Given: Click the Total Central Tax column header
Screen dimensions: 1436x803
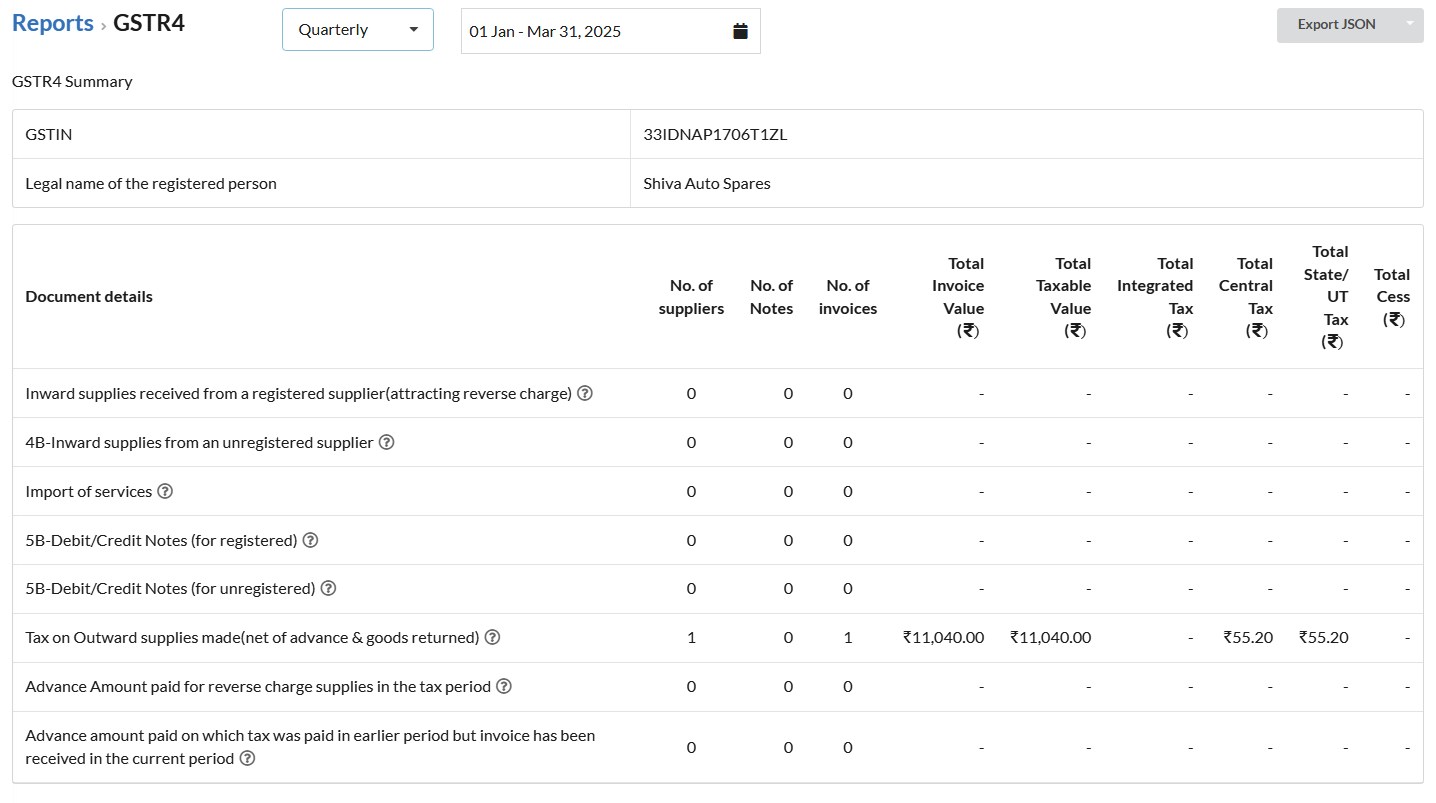Looking at the screenshot, I should (x=1246, y=297).
